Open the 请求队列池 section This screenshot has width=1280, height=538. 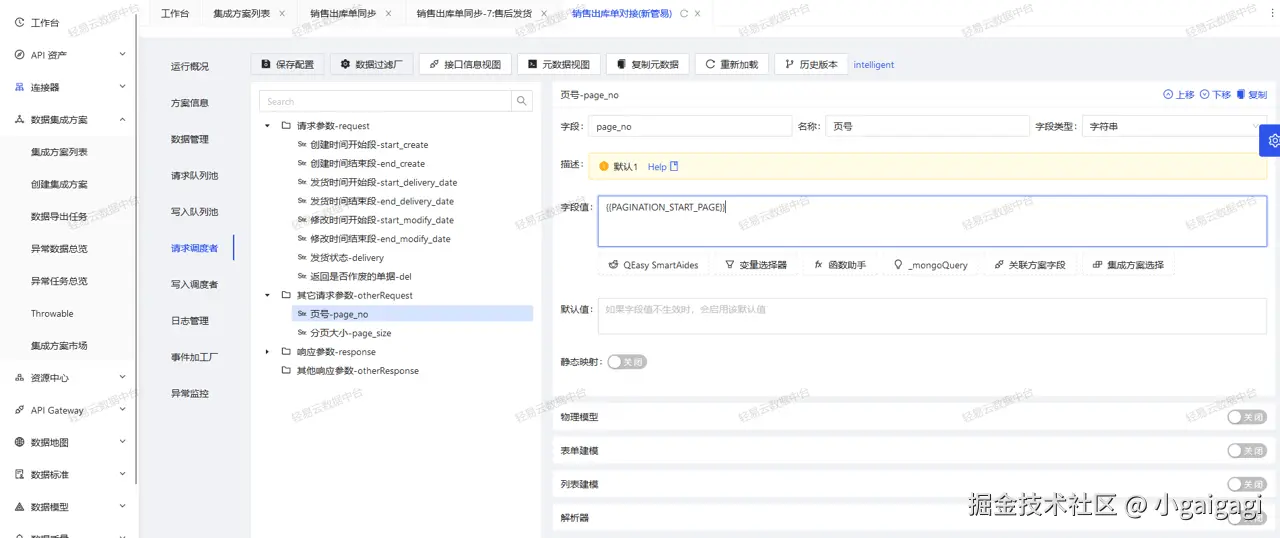tap(194, 175)
